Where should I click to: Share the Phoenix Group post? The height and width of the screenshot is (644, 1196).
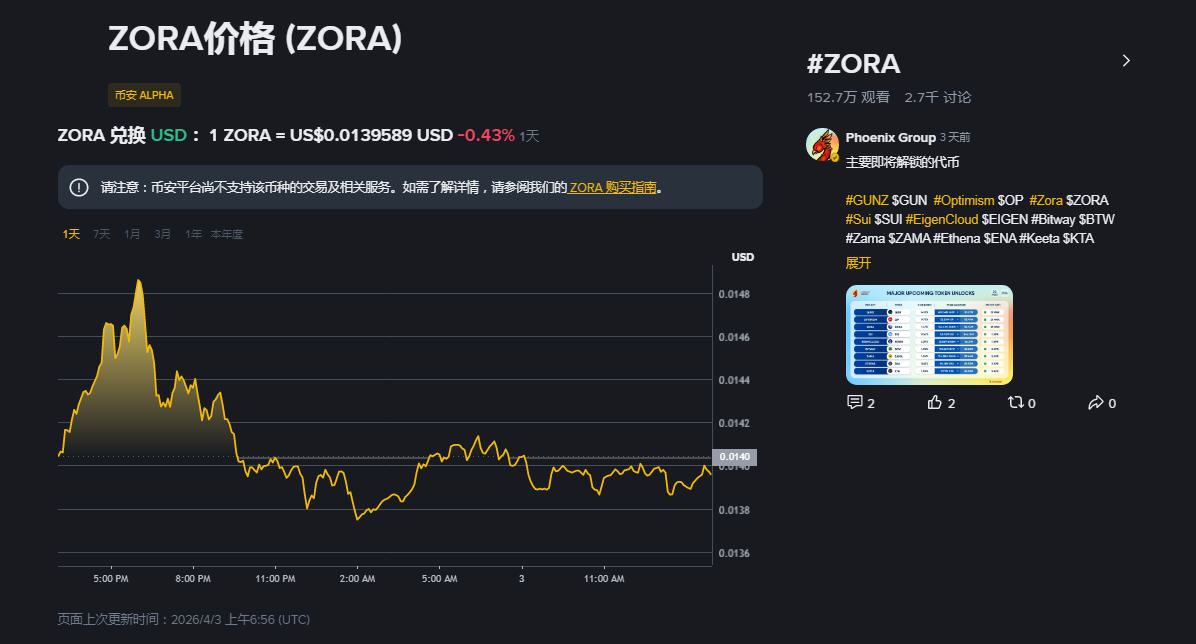coord(1095,402)
